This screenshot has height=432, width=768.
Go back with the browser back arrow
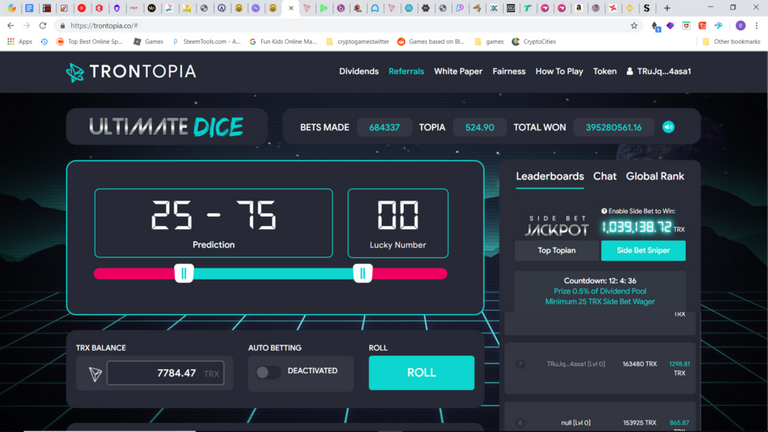tap(11, 25)
